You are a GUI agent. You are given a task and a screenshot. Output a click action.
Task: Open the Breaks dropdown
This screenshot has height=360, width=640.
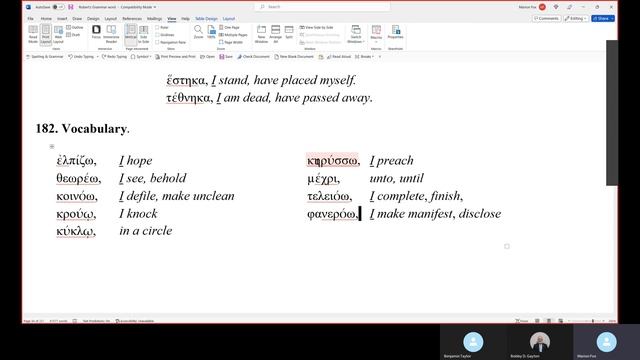pyautogui.click(x=364, y=57)
